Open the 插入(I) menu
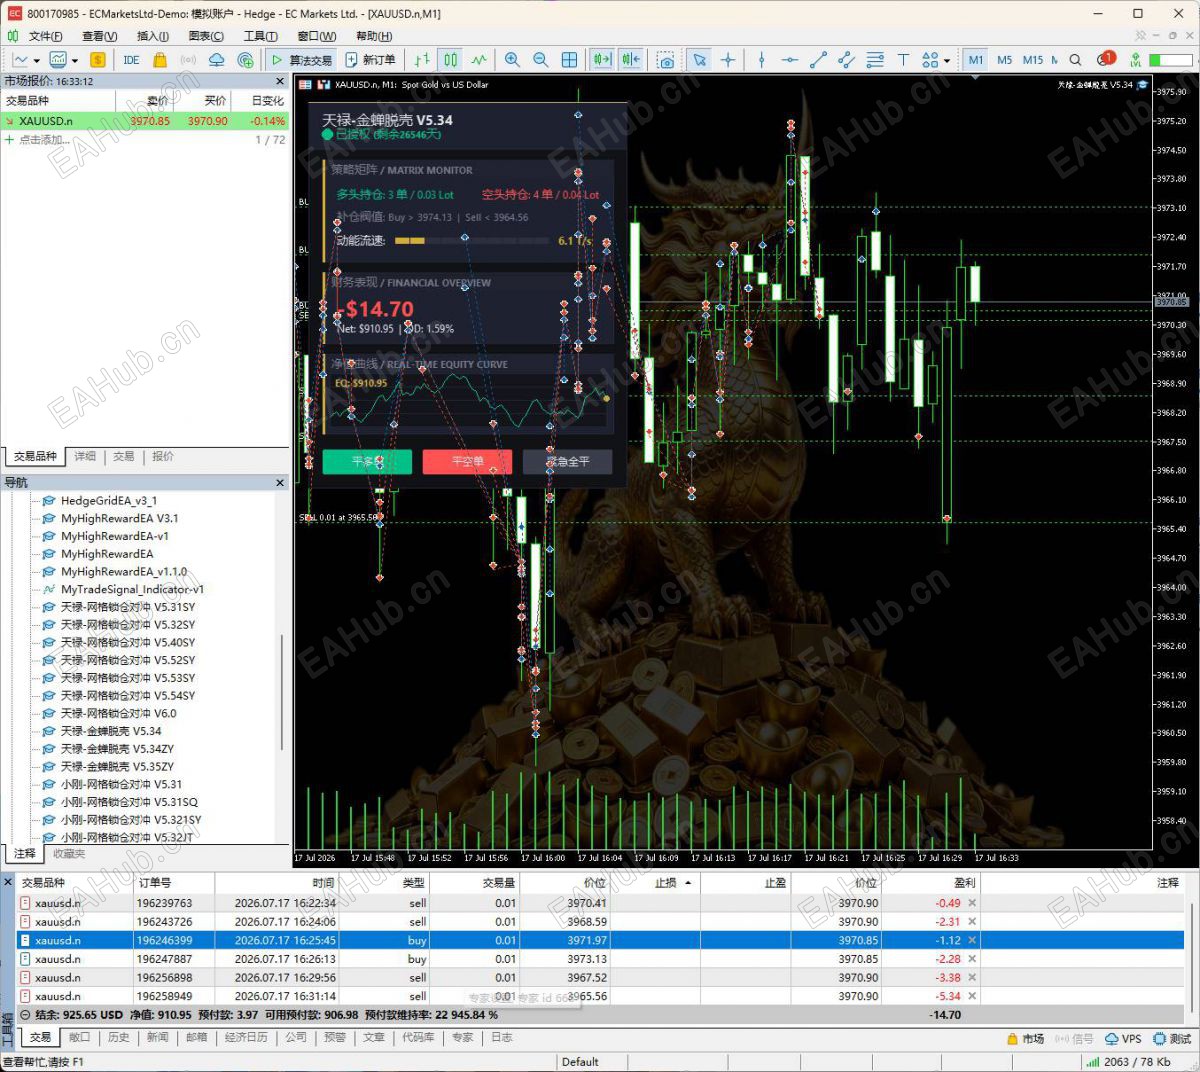 pyautogui.click(x=152, y=36)
